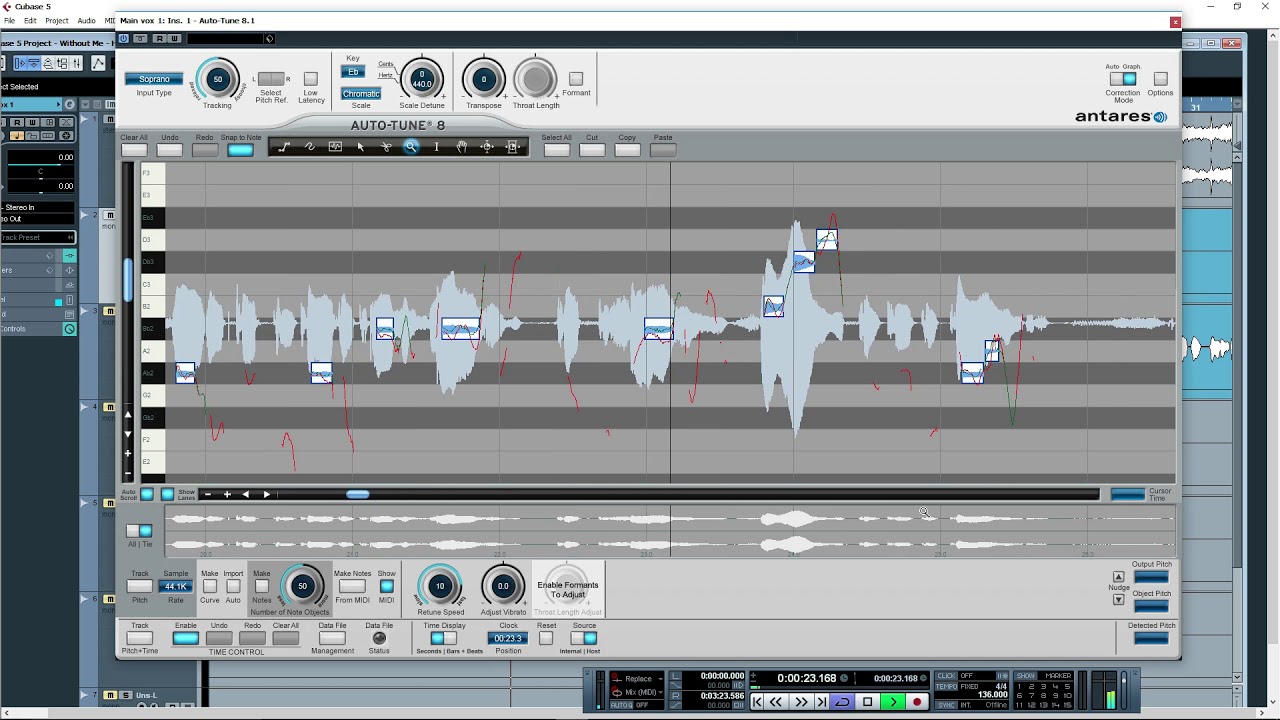Go to project end in transport
This screenshot has height=720, width=1280.
(x=821, y=702)
